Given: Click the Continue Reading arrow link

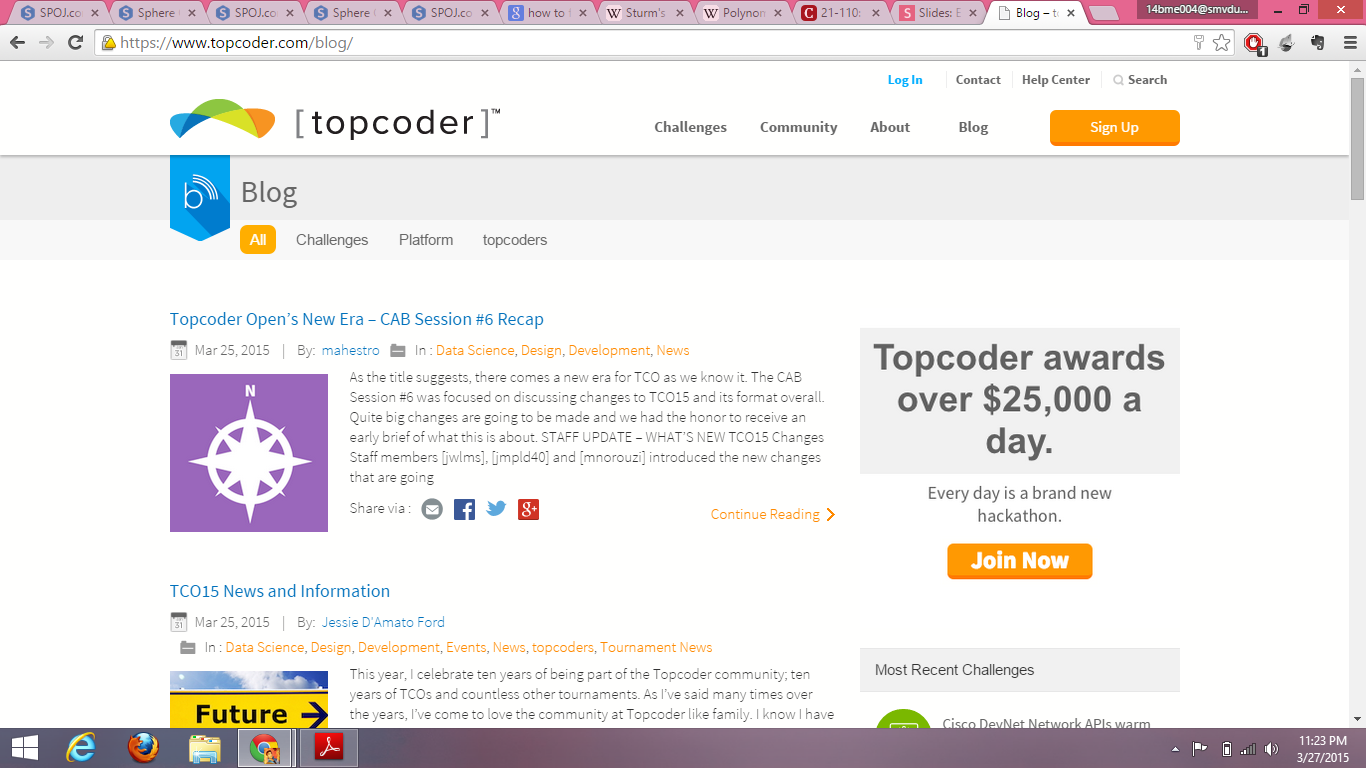Looking at the screenshot, I should point(773,514).
